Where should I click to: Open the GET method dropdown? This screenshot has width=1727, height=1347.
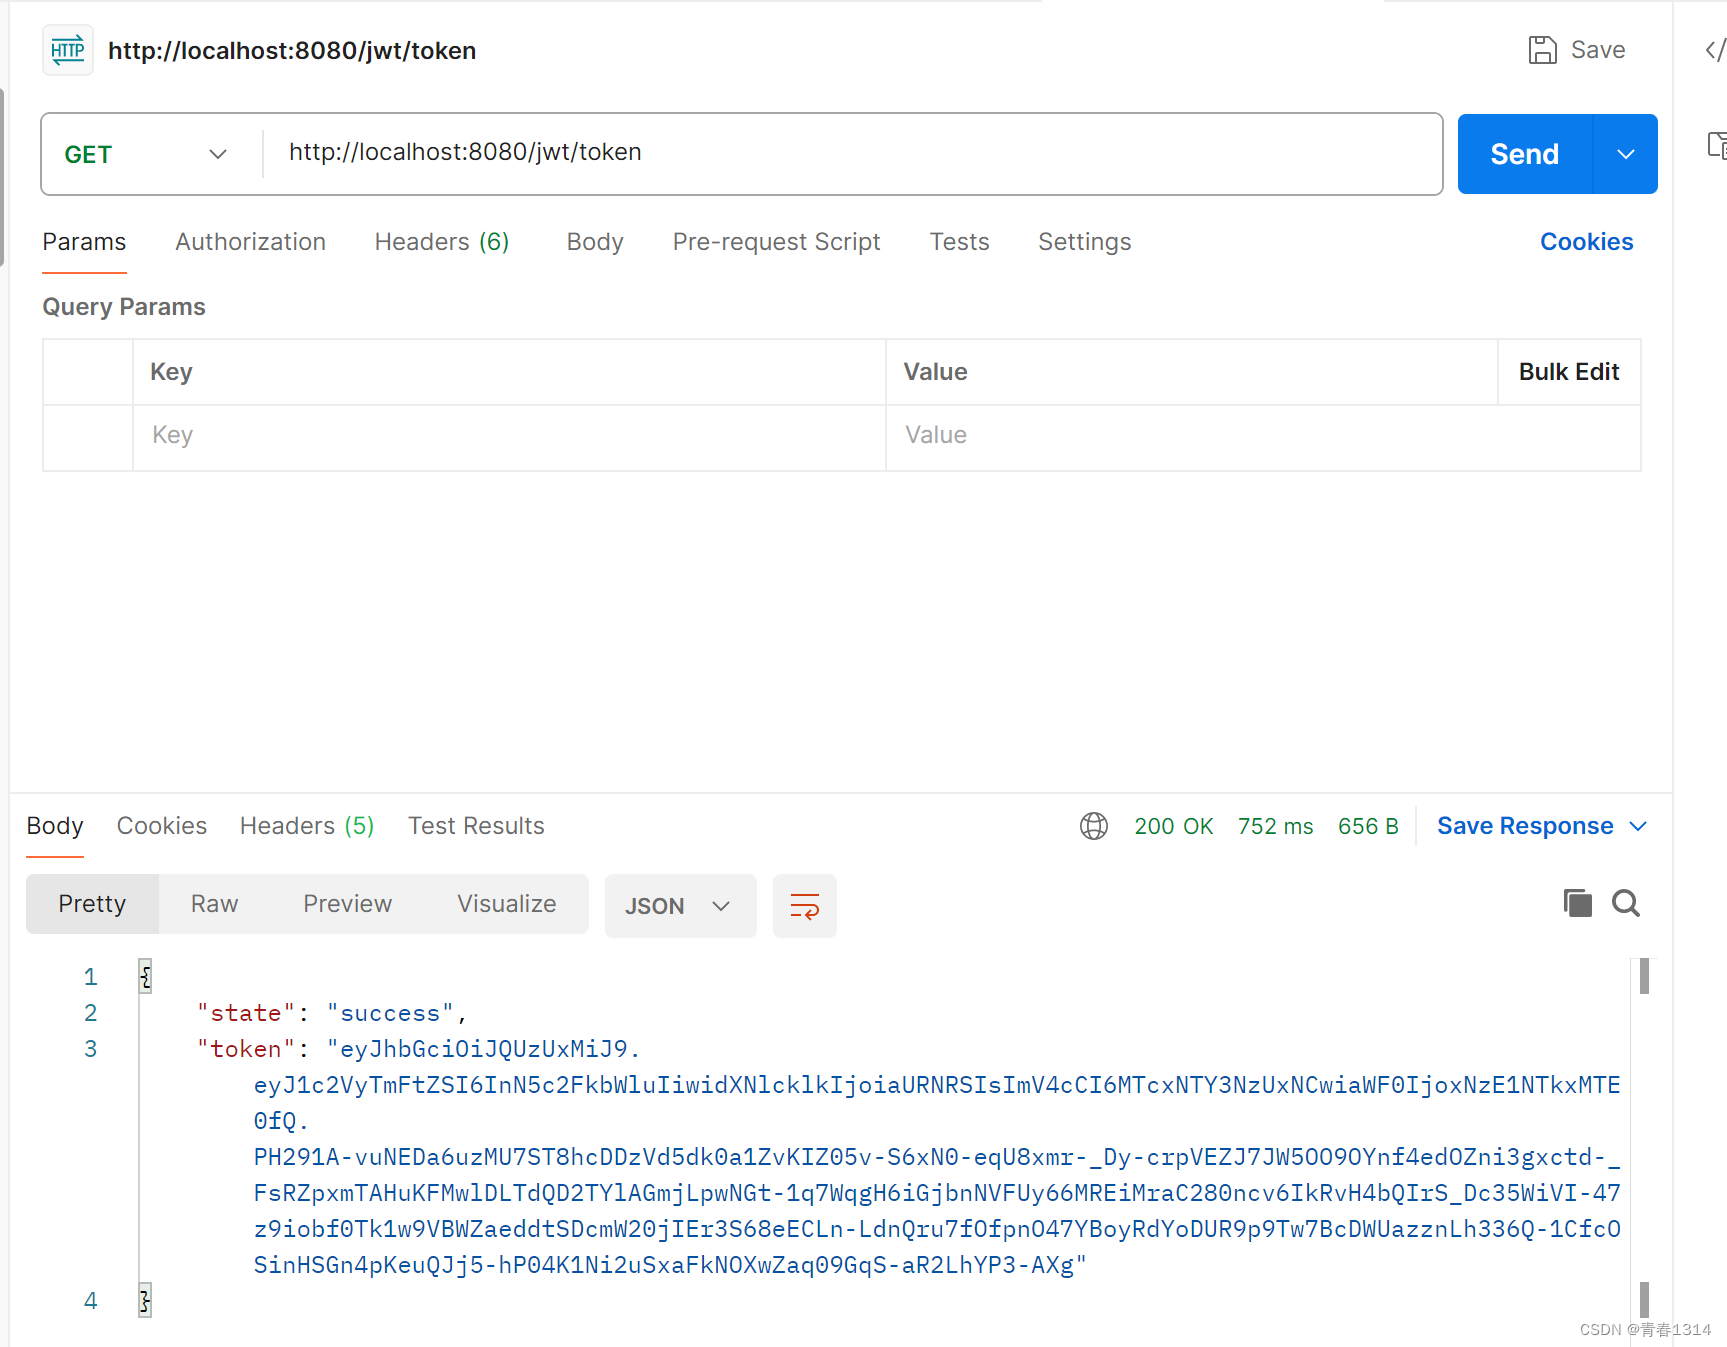(x=147, y=154)
